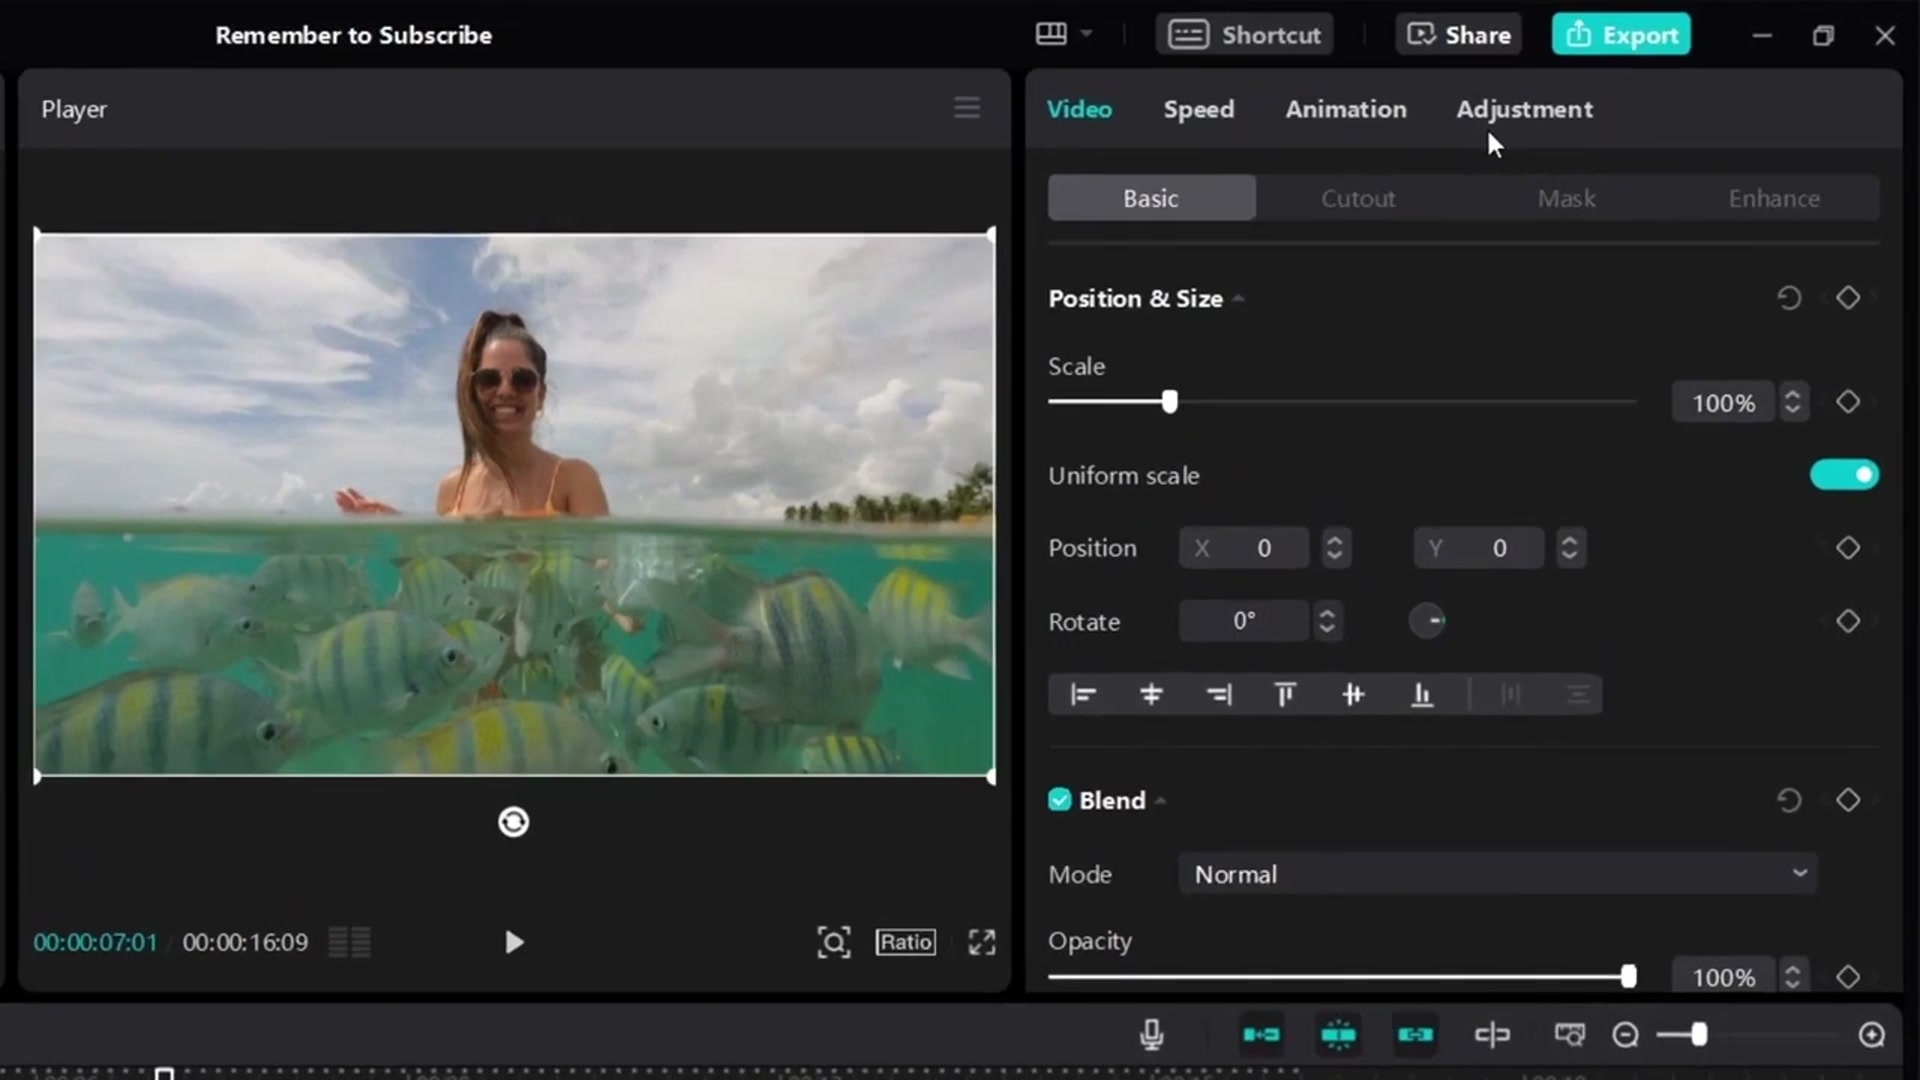Click the Scale slider handle
The width and height of the screenshot is (1920, 1080).
[x=1169, y=402]
